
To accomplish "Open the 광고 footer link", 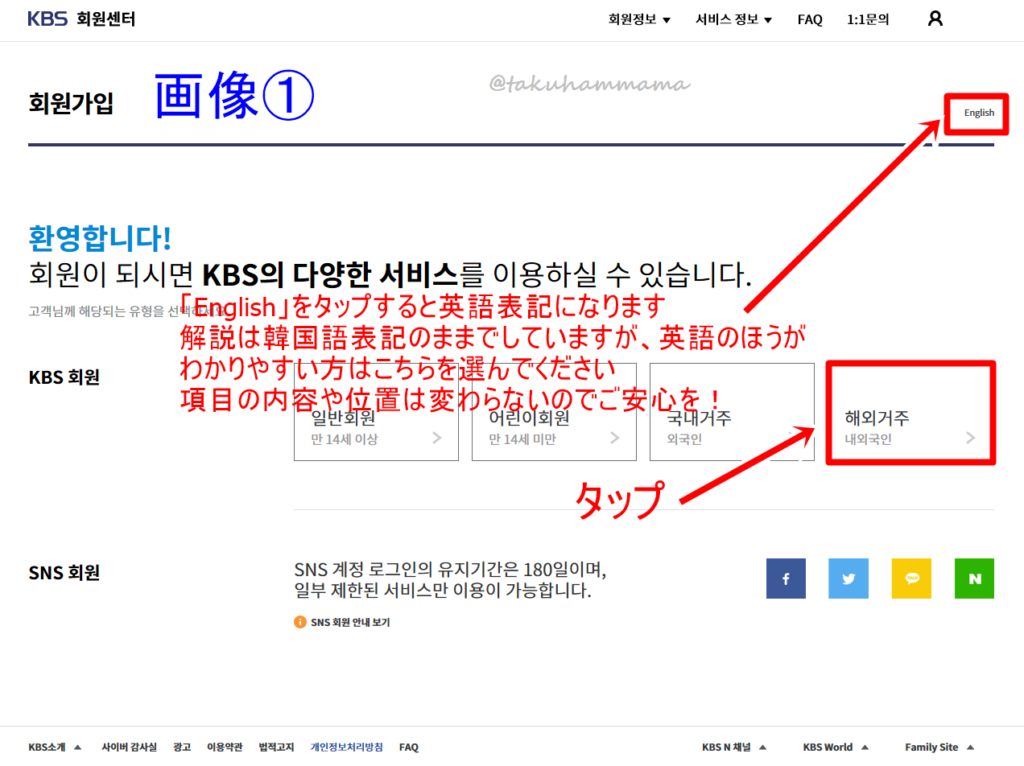I will pyautogui.click(x=182, y=747).
